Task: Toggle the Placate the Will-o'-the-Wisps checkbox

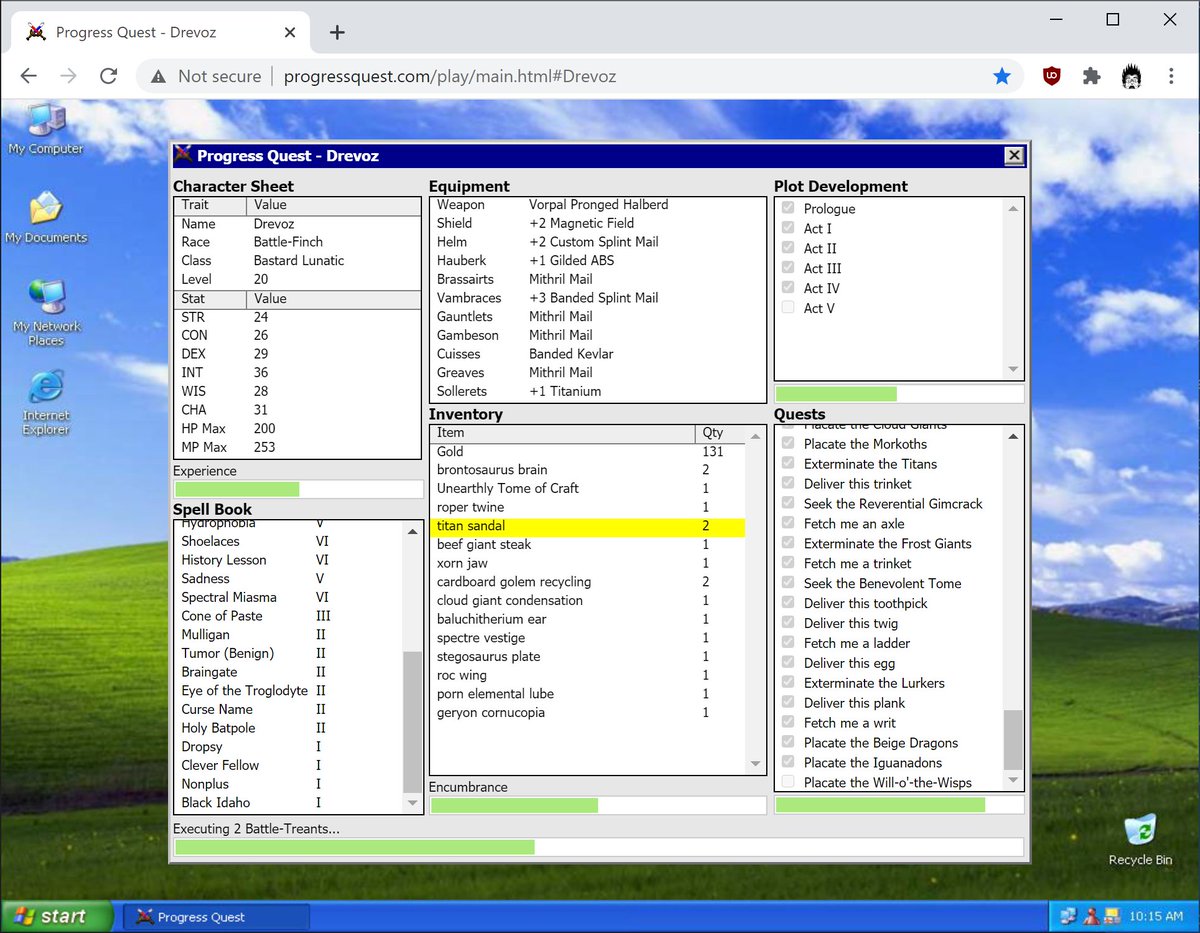Action: point(789,782)
